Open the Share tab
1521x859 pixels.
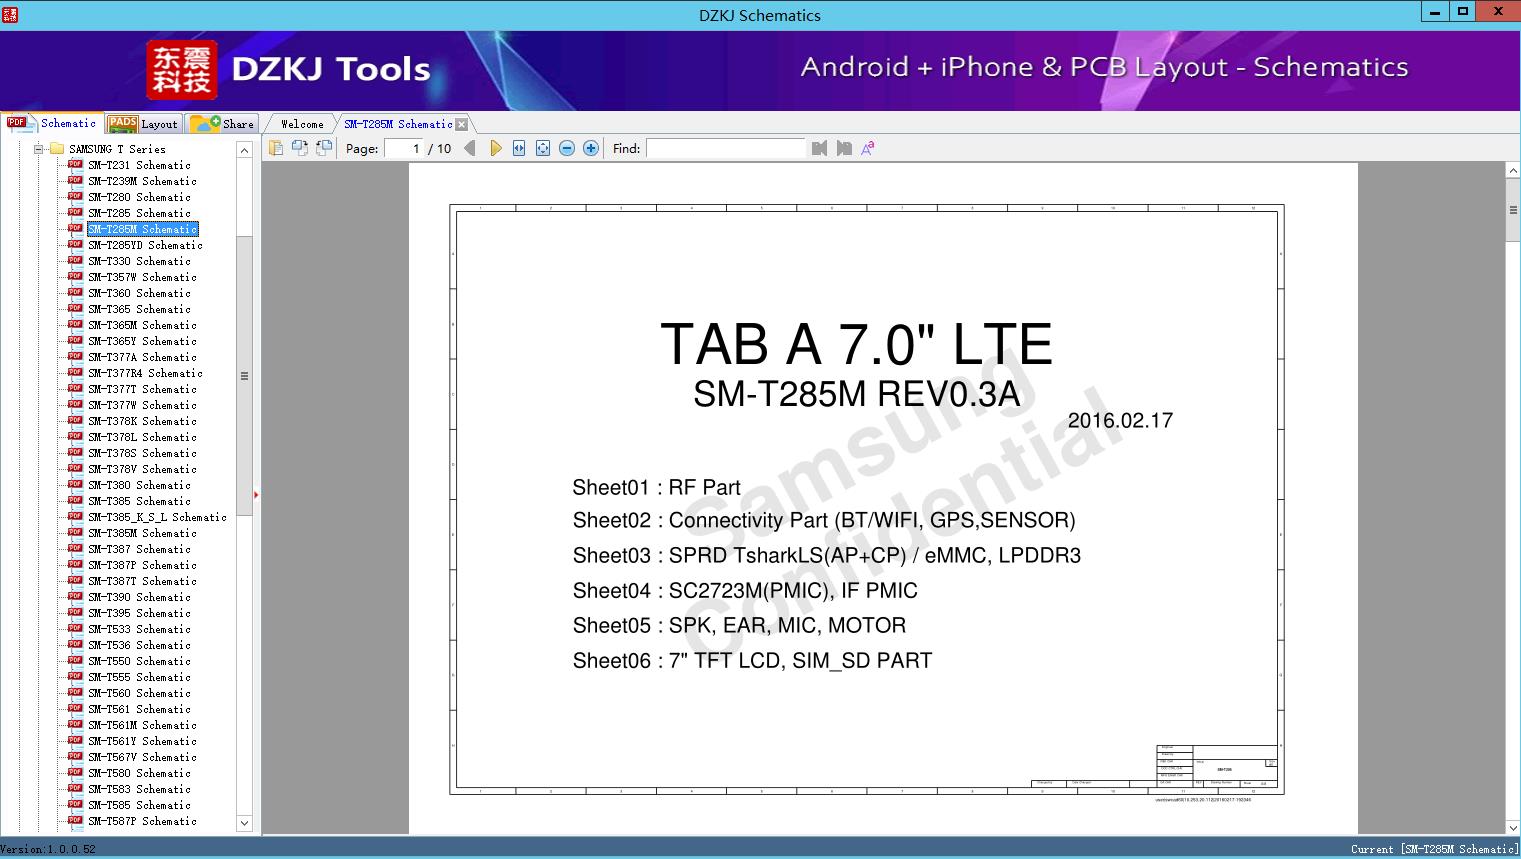coord(223,124)
